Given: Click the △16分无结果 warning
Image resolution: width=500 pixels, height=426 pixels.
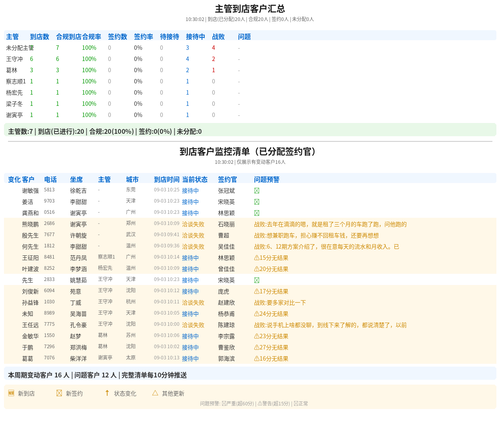Looking at the screenshot, I should 271,359.
